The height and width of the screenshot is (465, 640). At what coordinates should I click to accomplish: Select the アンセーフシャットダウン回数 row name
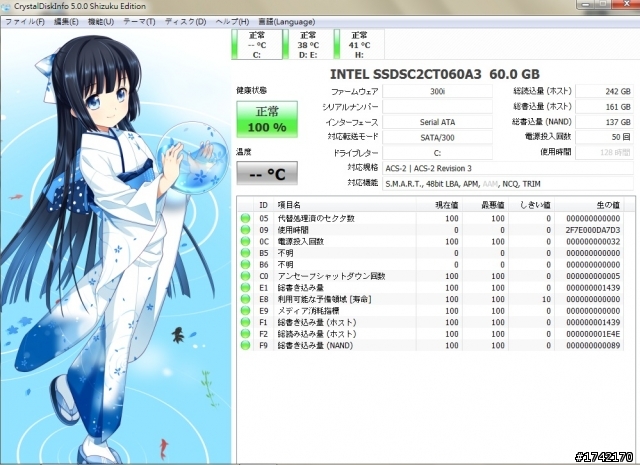pos(331,276)
